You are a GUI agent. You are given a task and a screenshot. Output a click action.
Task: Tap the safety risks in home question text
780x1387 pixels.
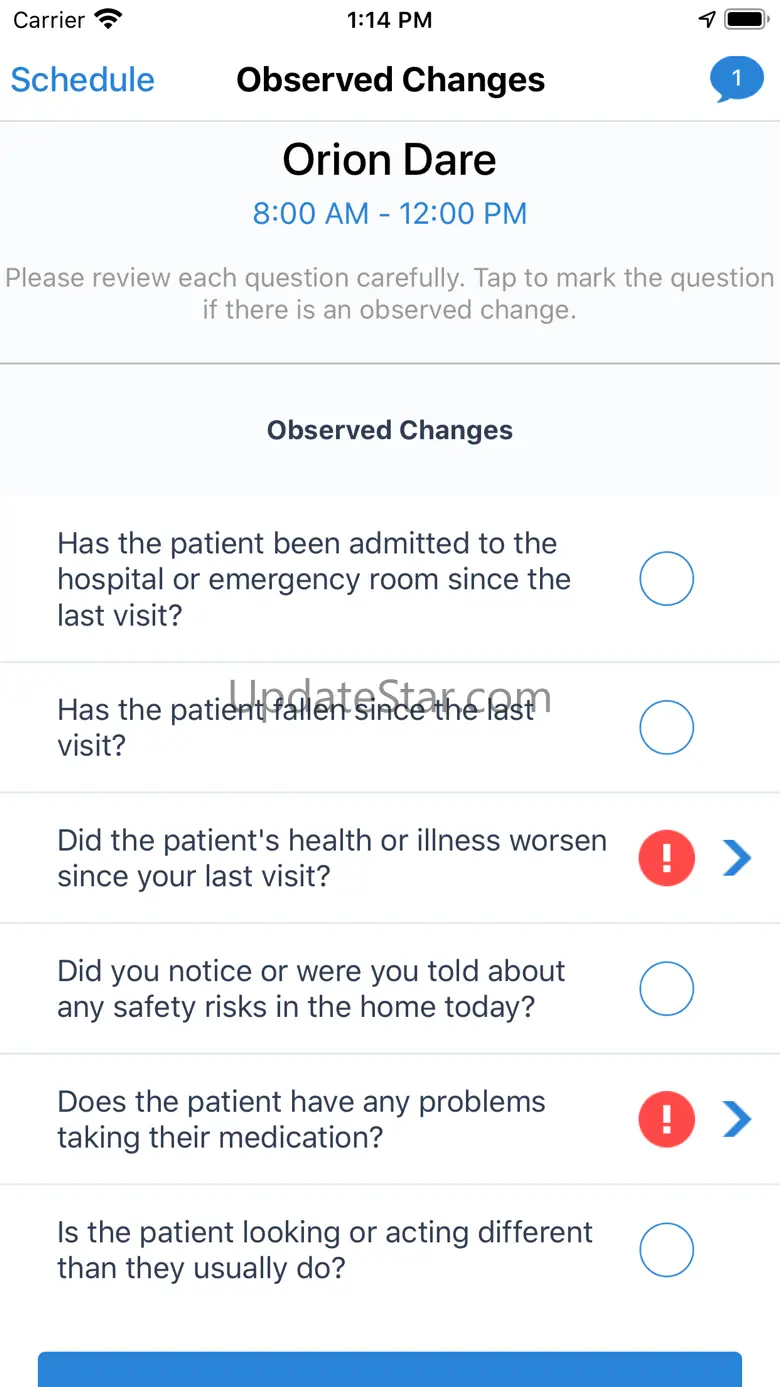[311, 989]
